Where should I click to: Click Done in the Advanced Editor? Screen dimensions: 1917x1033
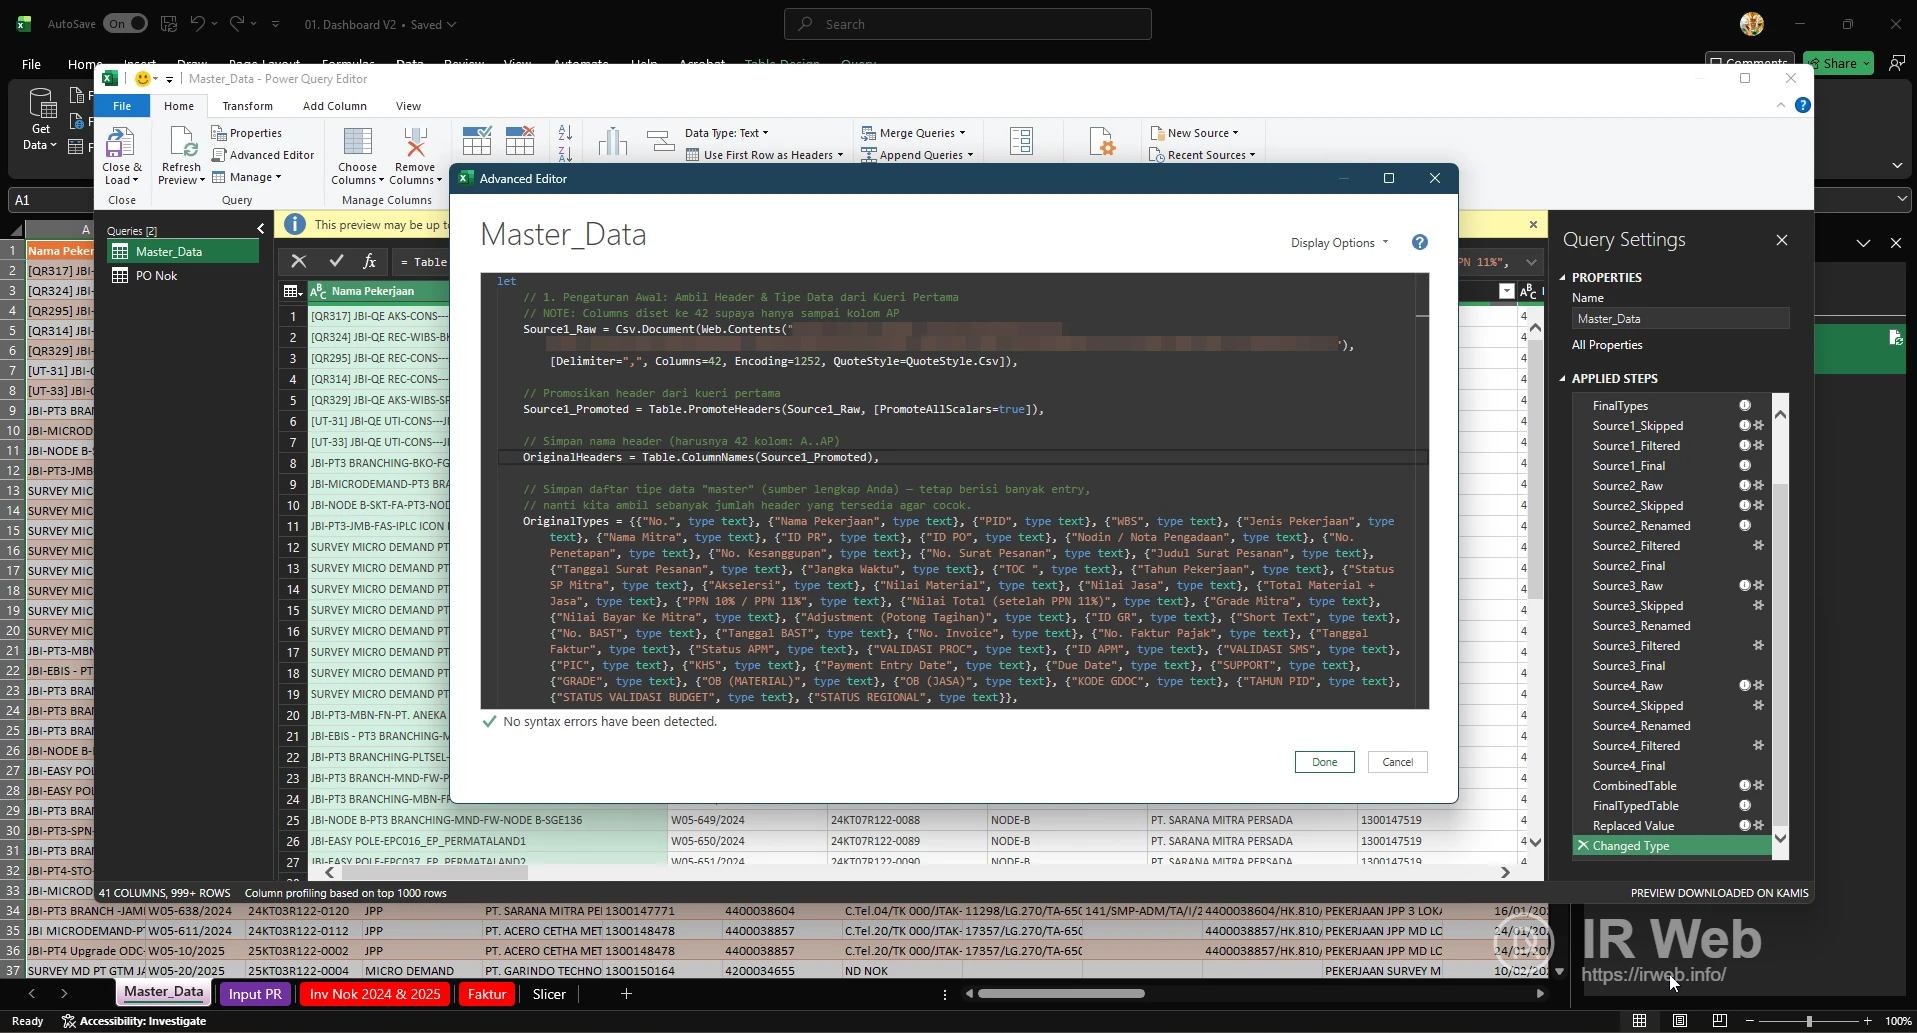1323,761
